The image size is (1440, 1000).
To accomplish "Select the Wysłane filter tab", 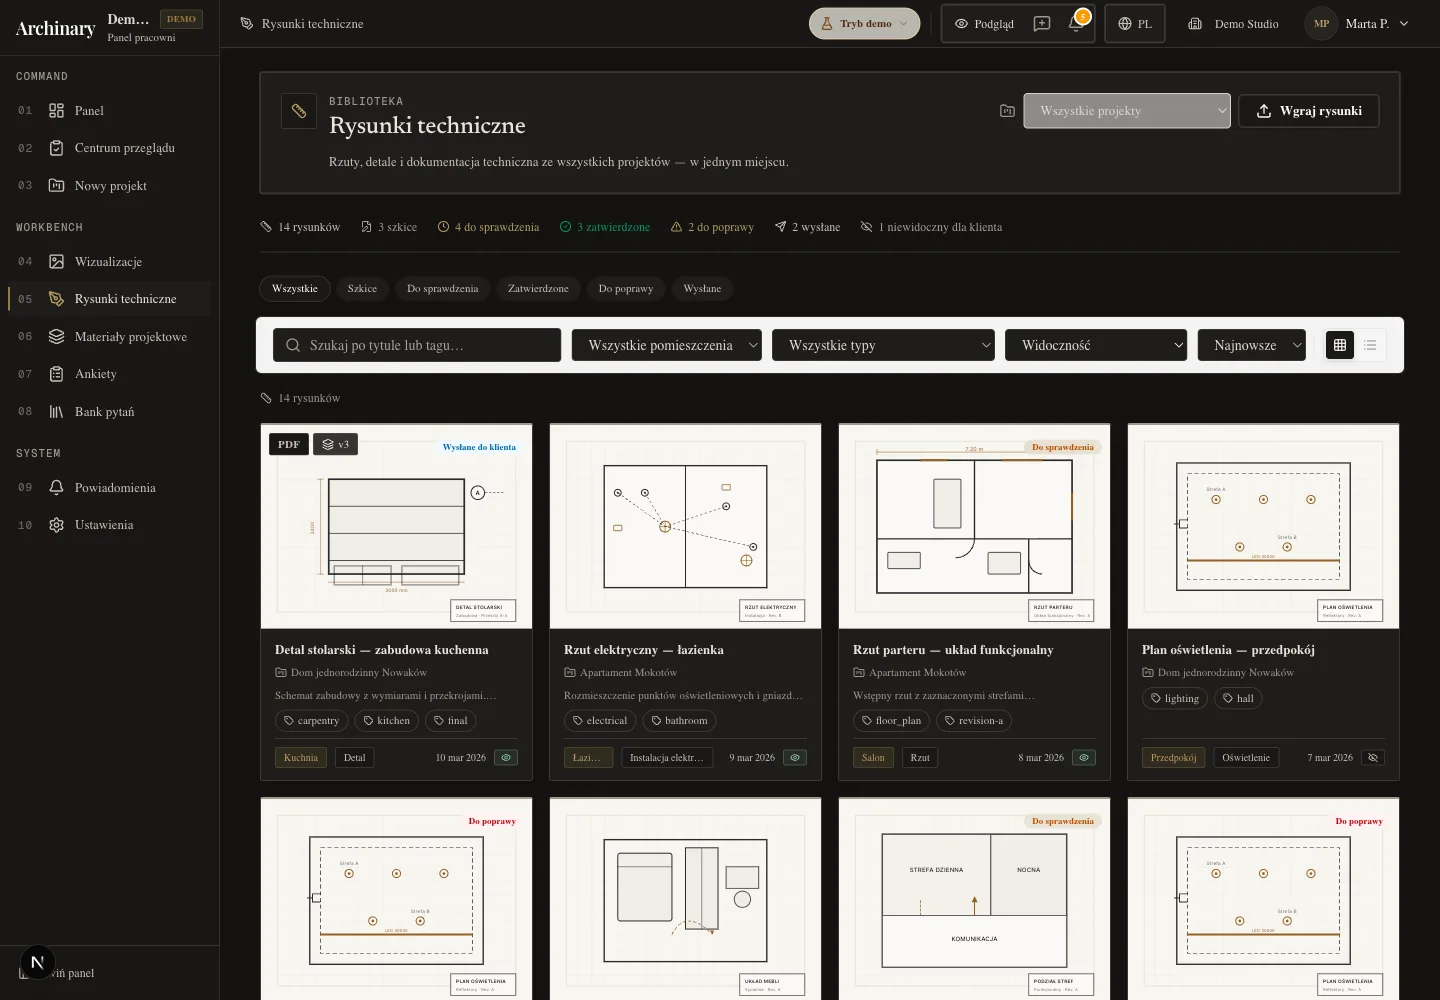I will click(x=702, y=289).
